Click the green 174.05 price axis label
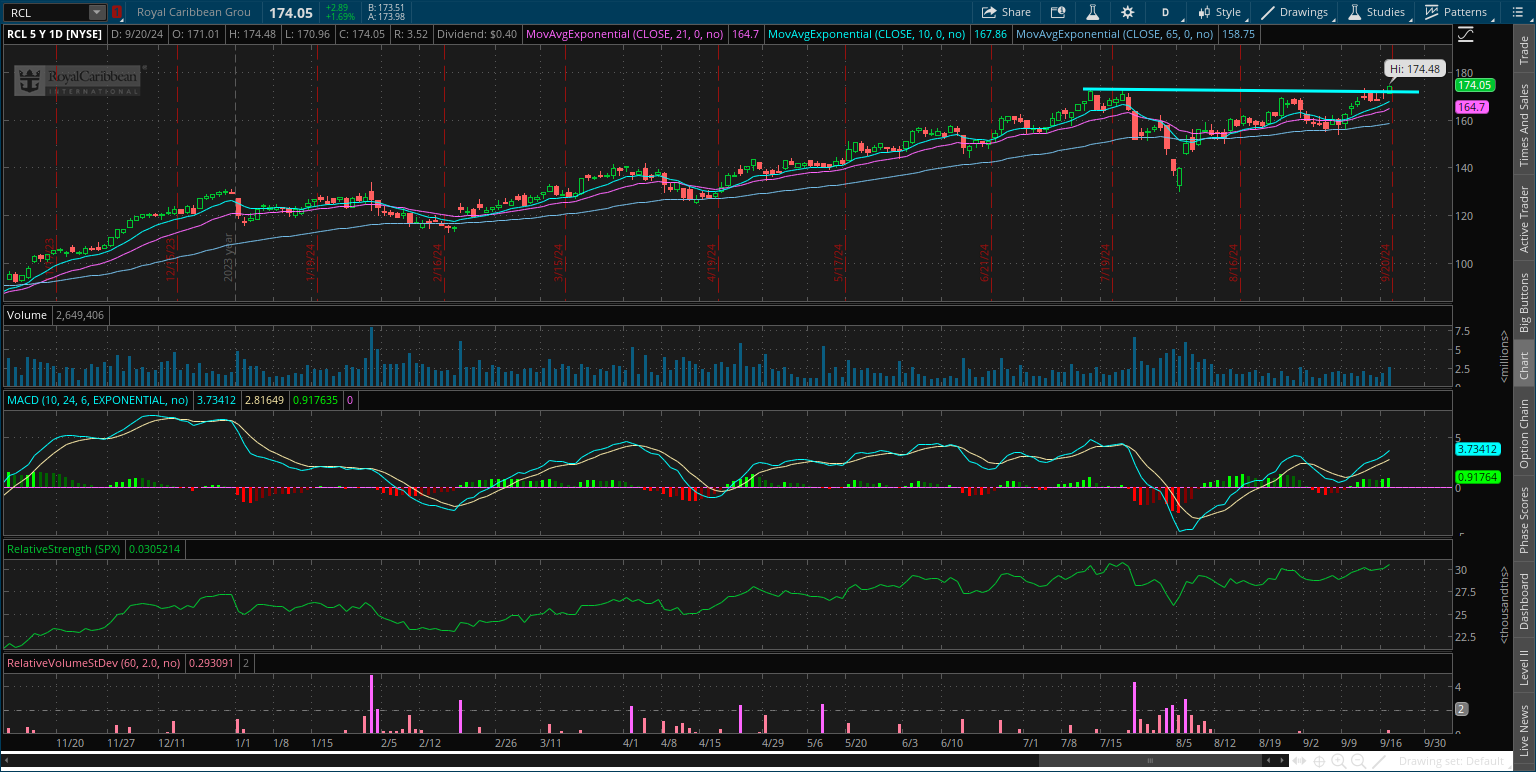 pyautogui.click(x=1474, y=86)
